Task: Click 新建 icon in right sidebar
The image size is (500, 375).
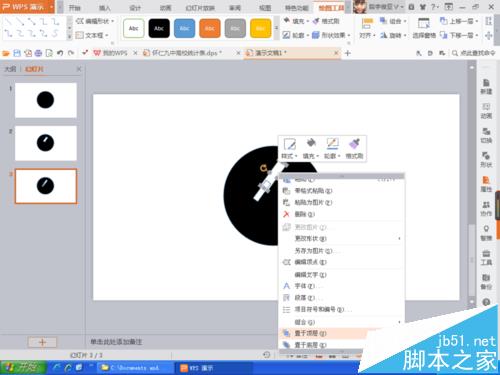Action: pos(486,86)
